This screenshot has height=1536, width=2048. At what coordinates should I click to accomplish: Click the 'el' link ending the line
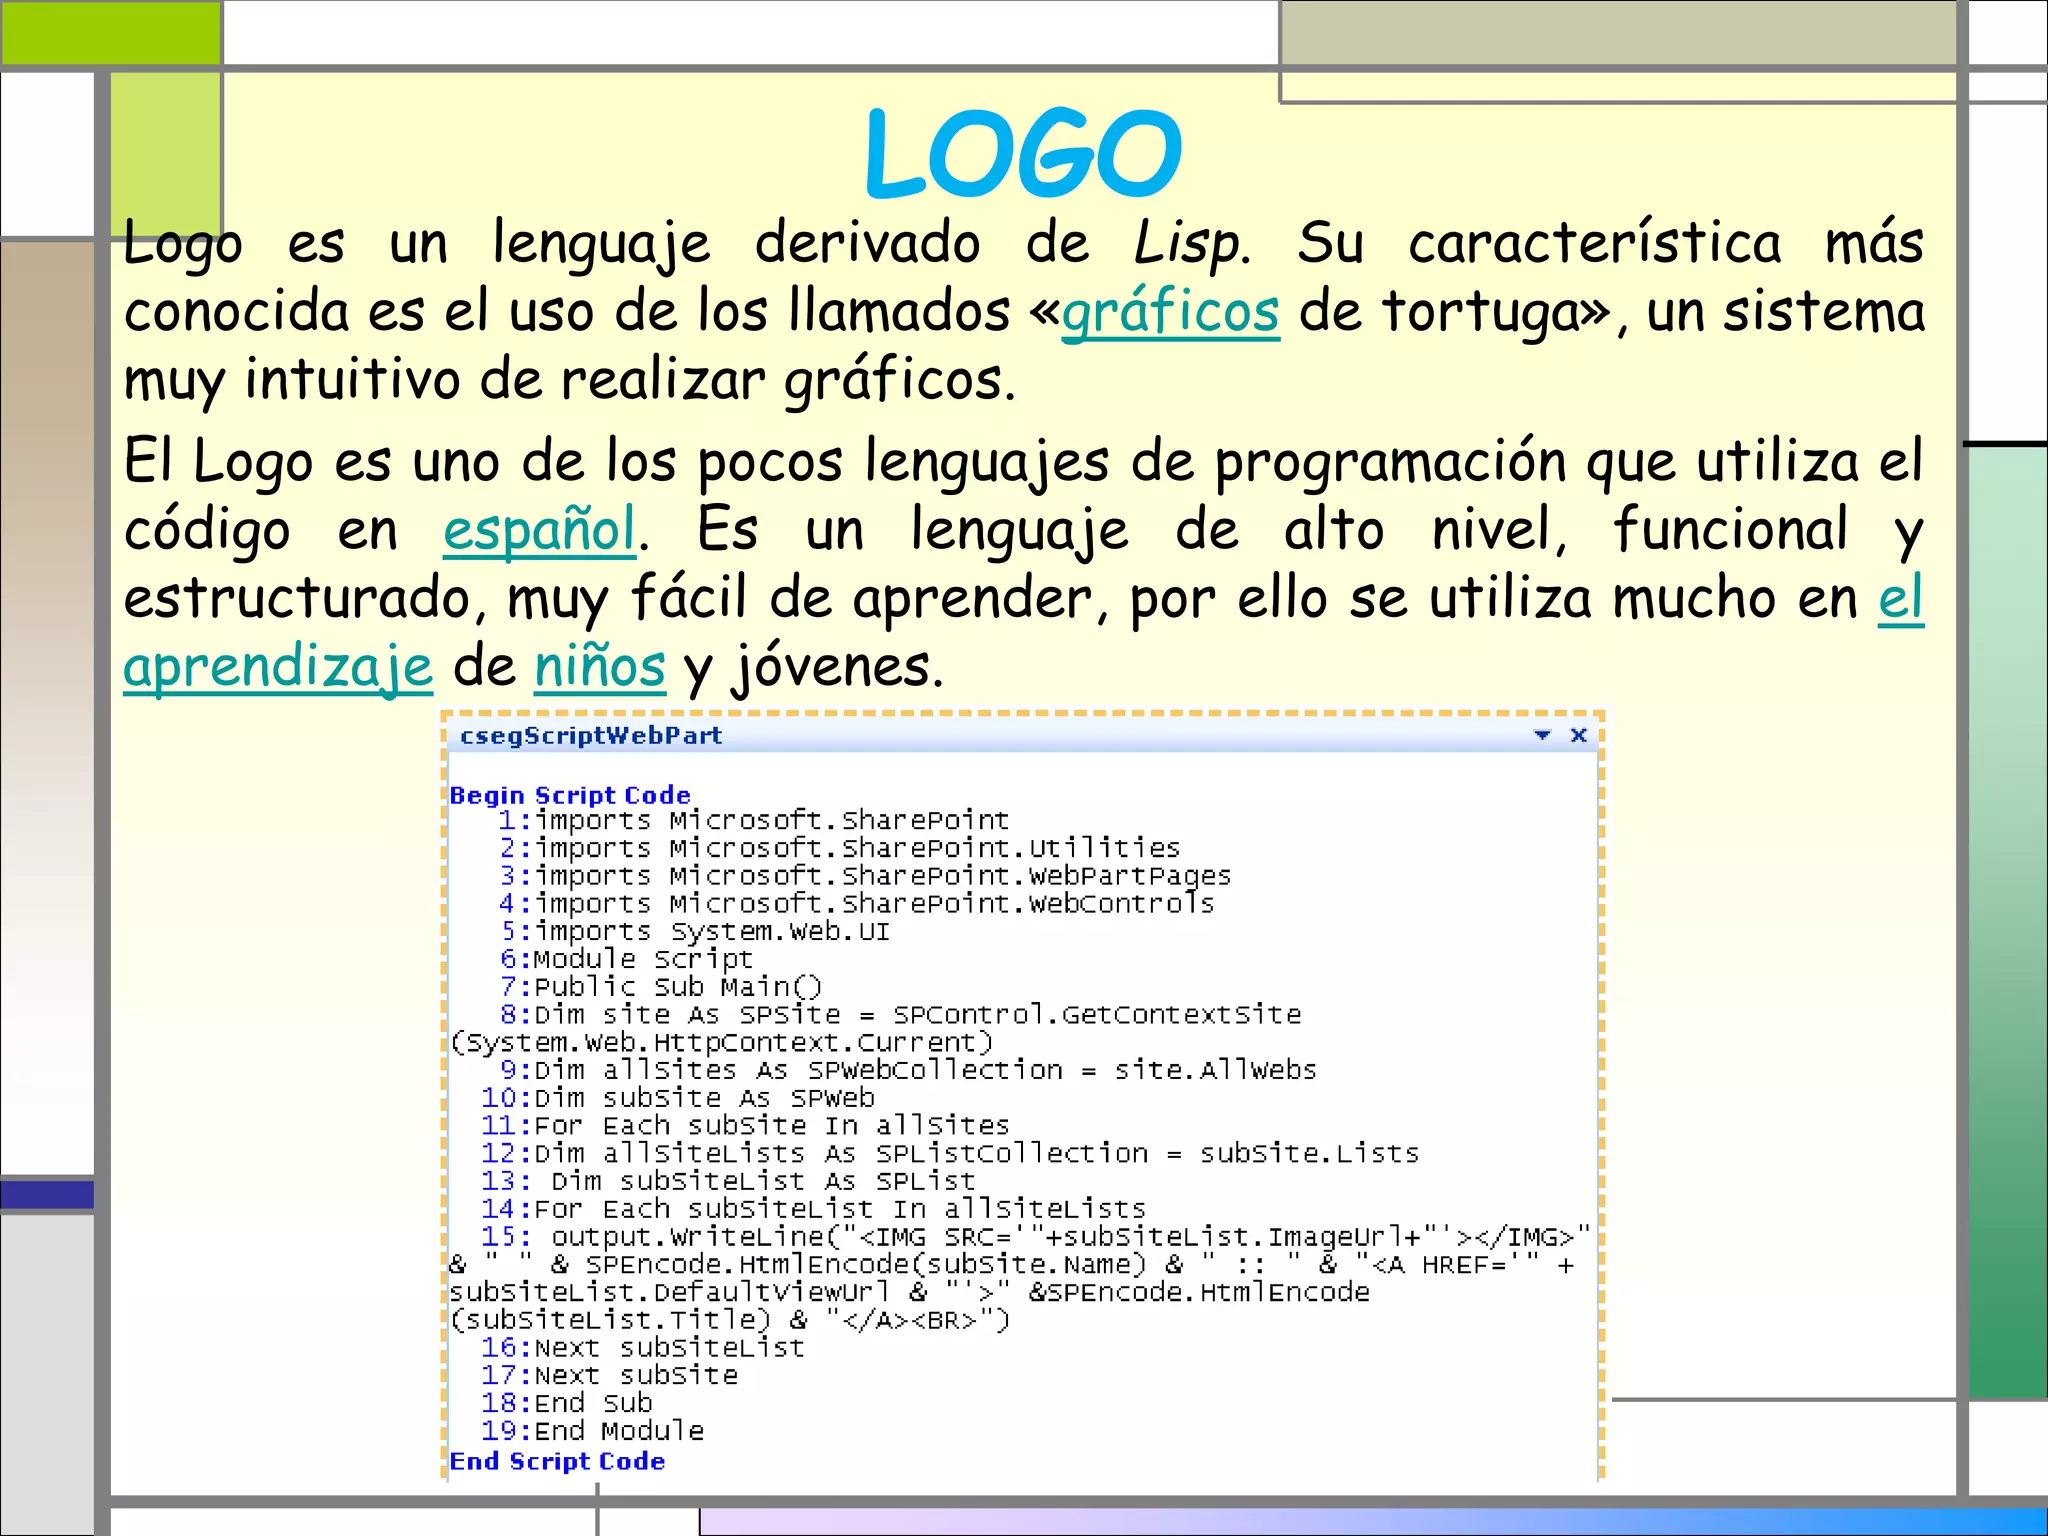coord(1900,599)
